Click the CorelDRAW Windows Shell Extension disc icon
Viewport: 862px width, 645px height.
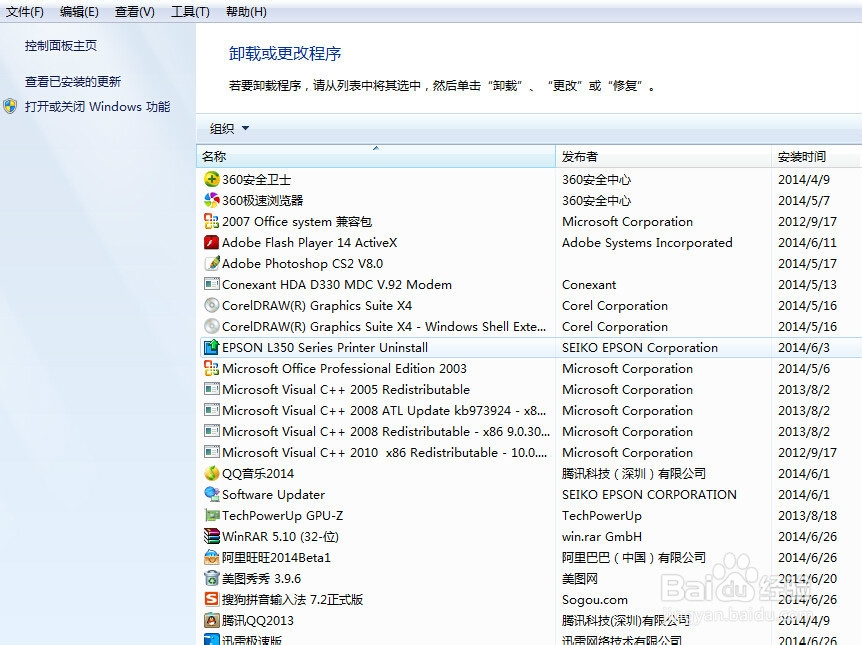(x=212, y=326)
